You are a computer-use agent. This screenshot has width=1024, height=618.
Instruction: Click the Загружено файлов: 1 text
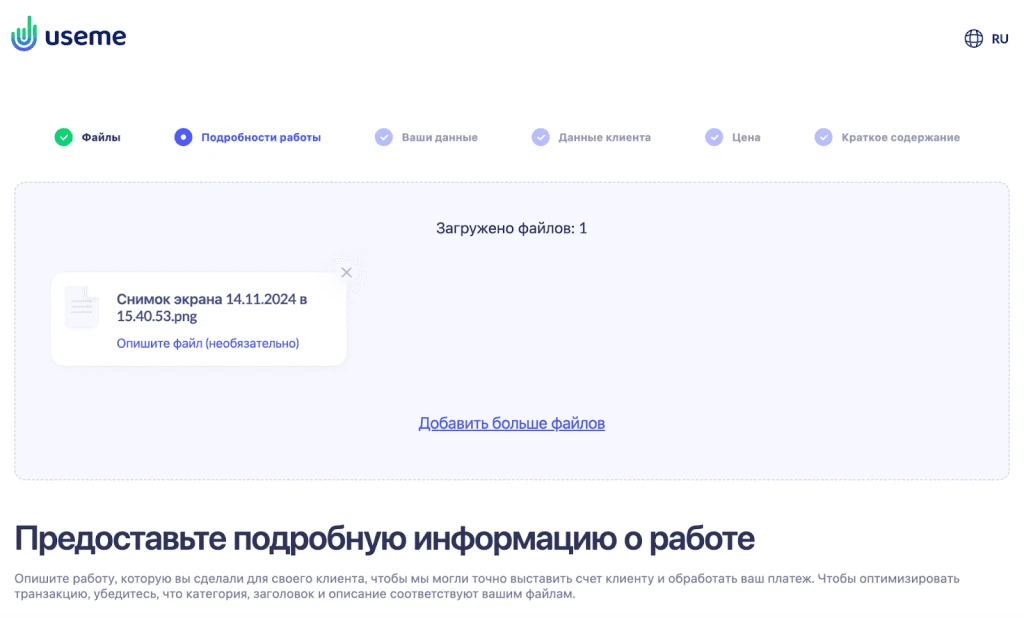(x=511, y=228)
